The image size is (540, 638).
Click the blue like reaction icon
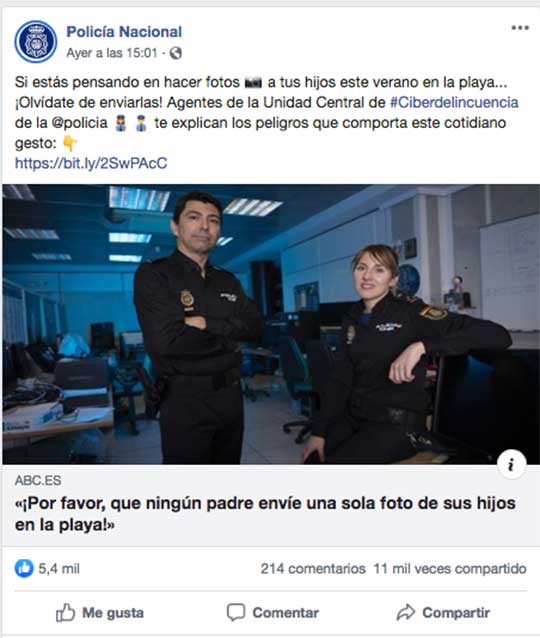24,568
